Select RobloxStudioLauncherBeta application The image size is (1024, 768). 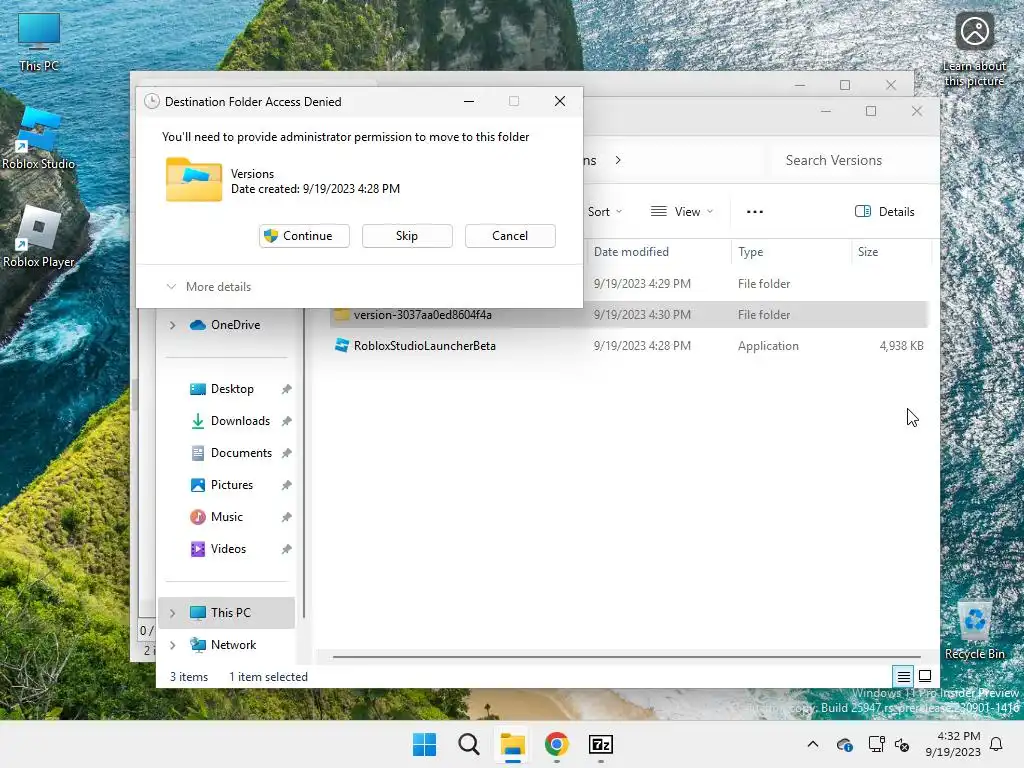click(x=628, y=346)
